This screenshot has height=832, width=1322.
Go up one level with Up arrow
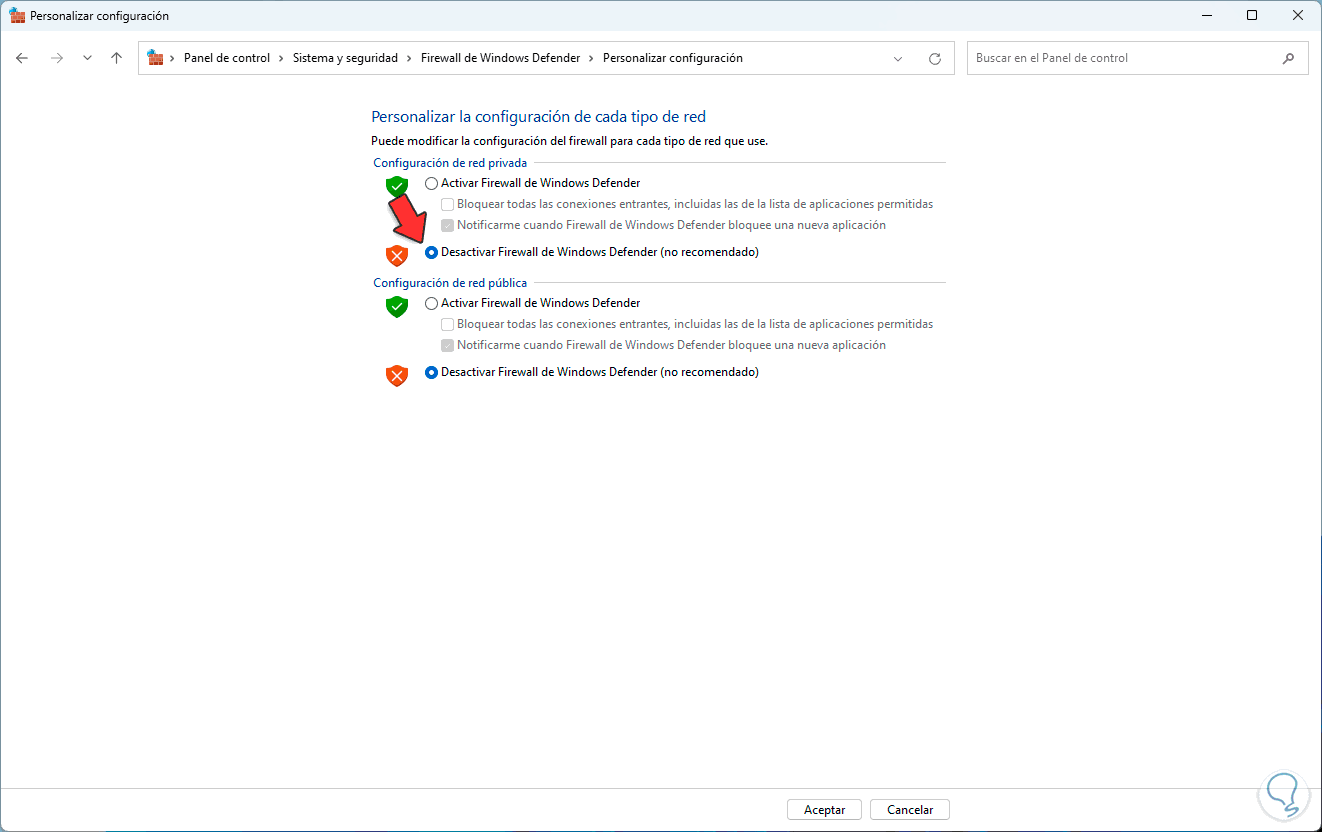coord(116,58)
